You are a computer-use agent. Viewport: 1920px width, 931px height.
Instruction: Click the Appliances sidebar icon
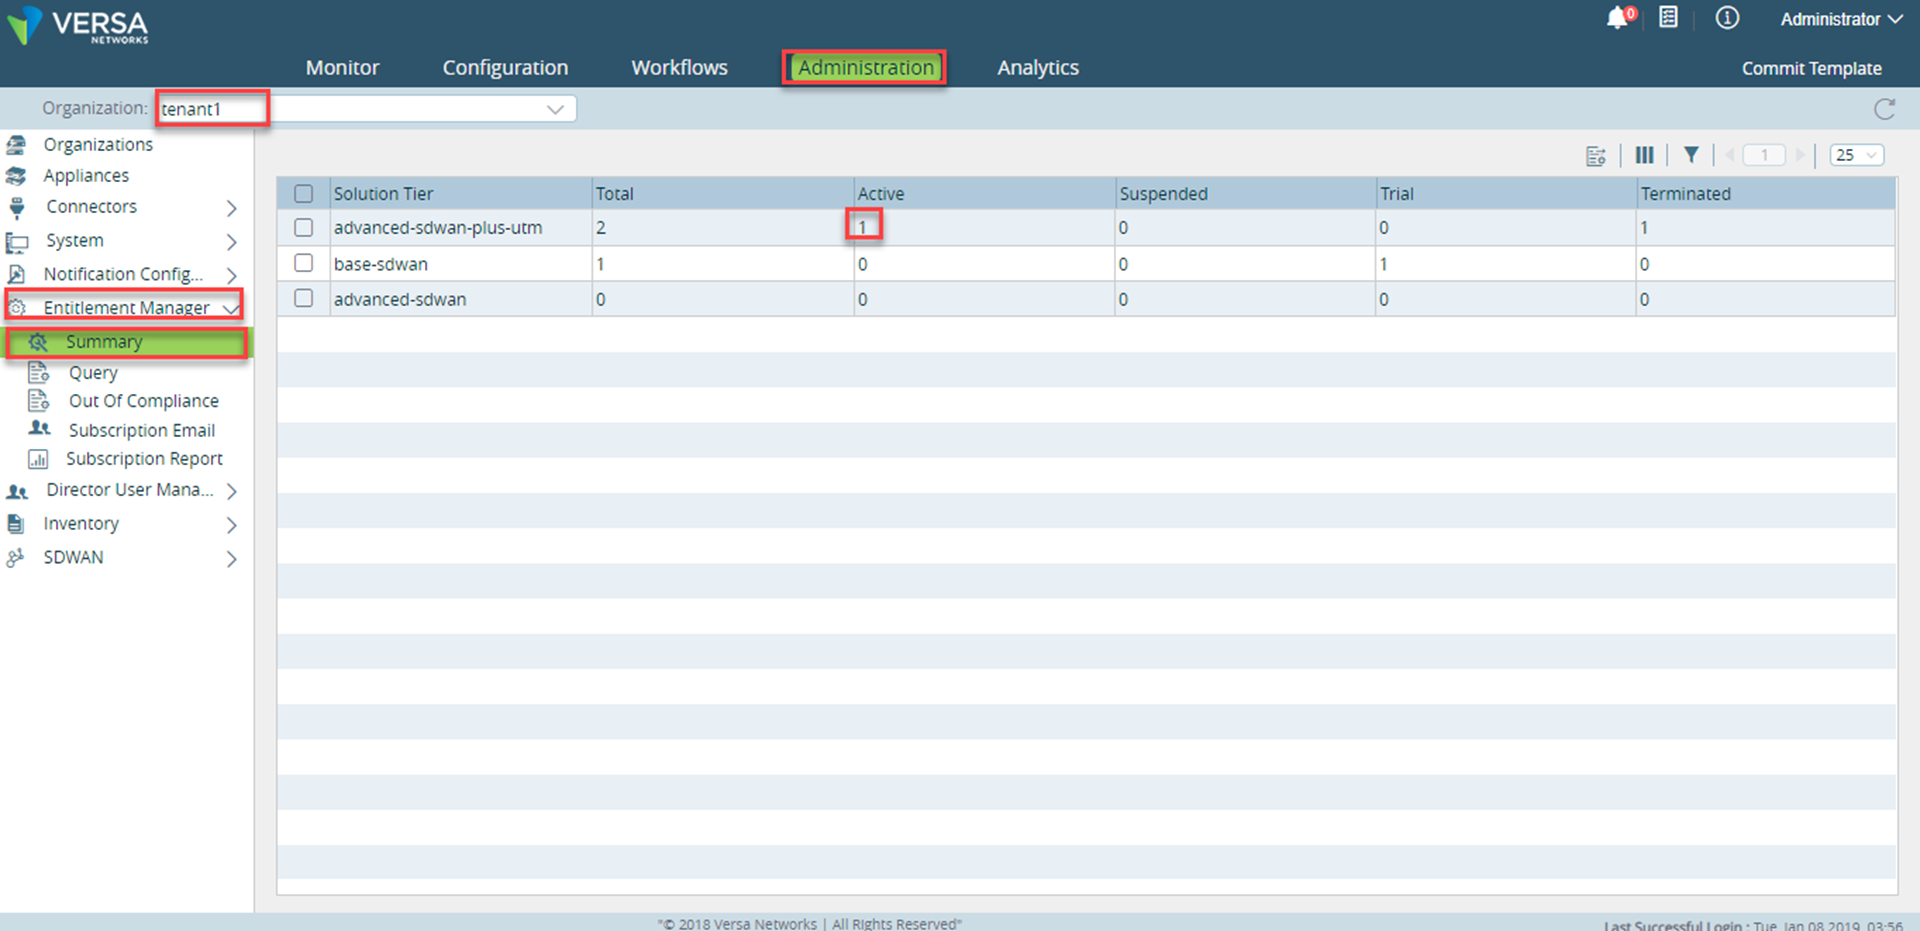(16, 176)
